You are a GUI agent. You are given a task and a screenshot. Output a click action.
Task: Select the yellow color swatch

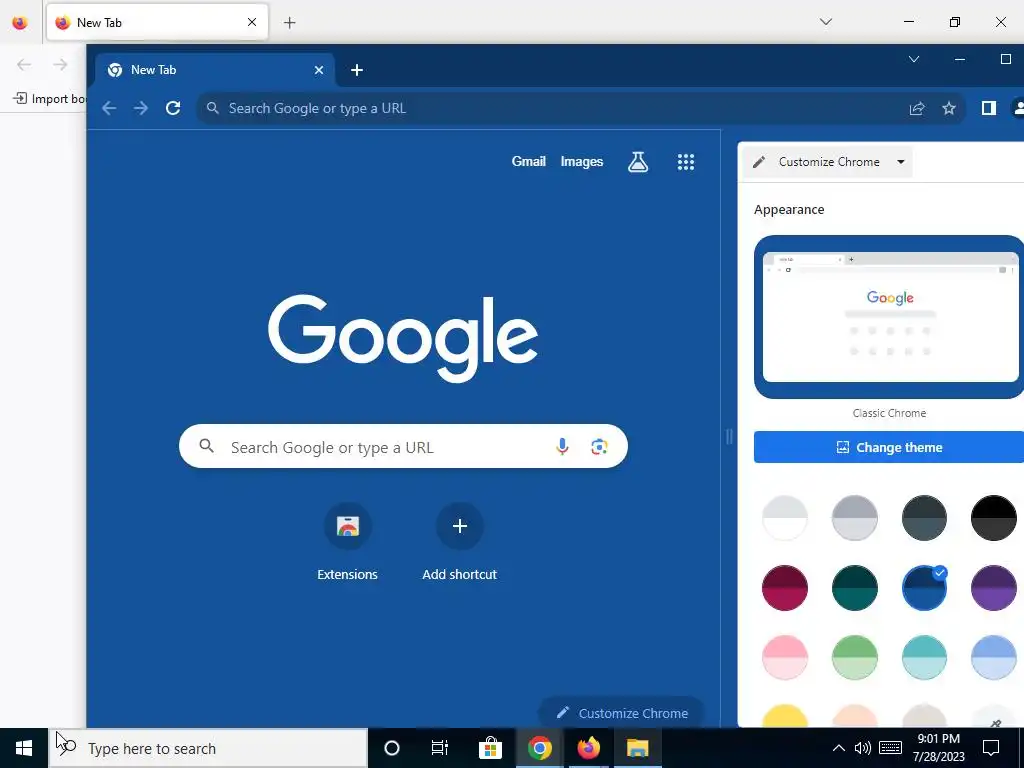pos(785,716)
